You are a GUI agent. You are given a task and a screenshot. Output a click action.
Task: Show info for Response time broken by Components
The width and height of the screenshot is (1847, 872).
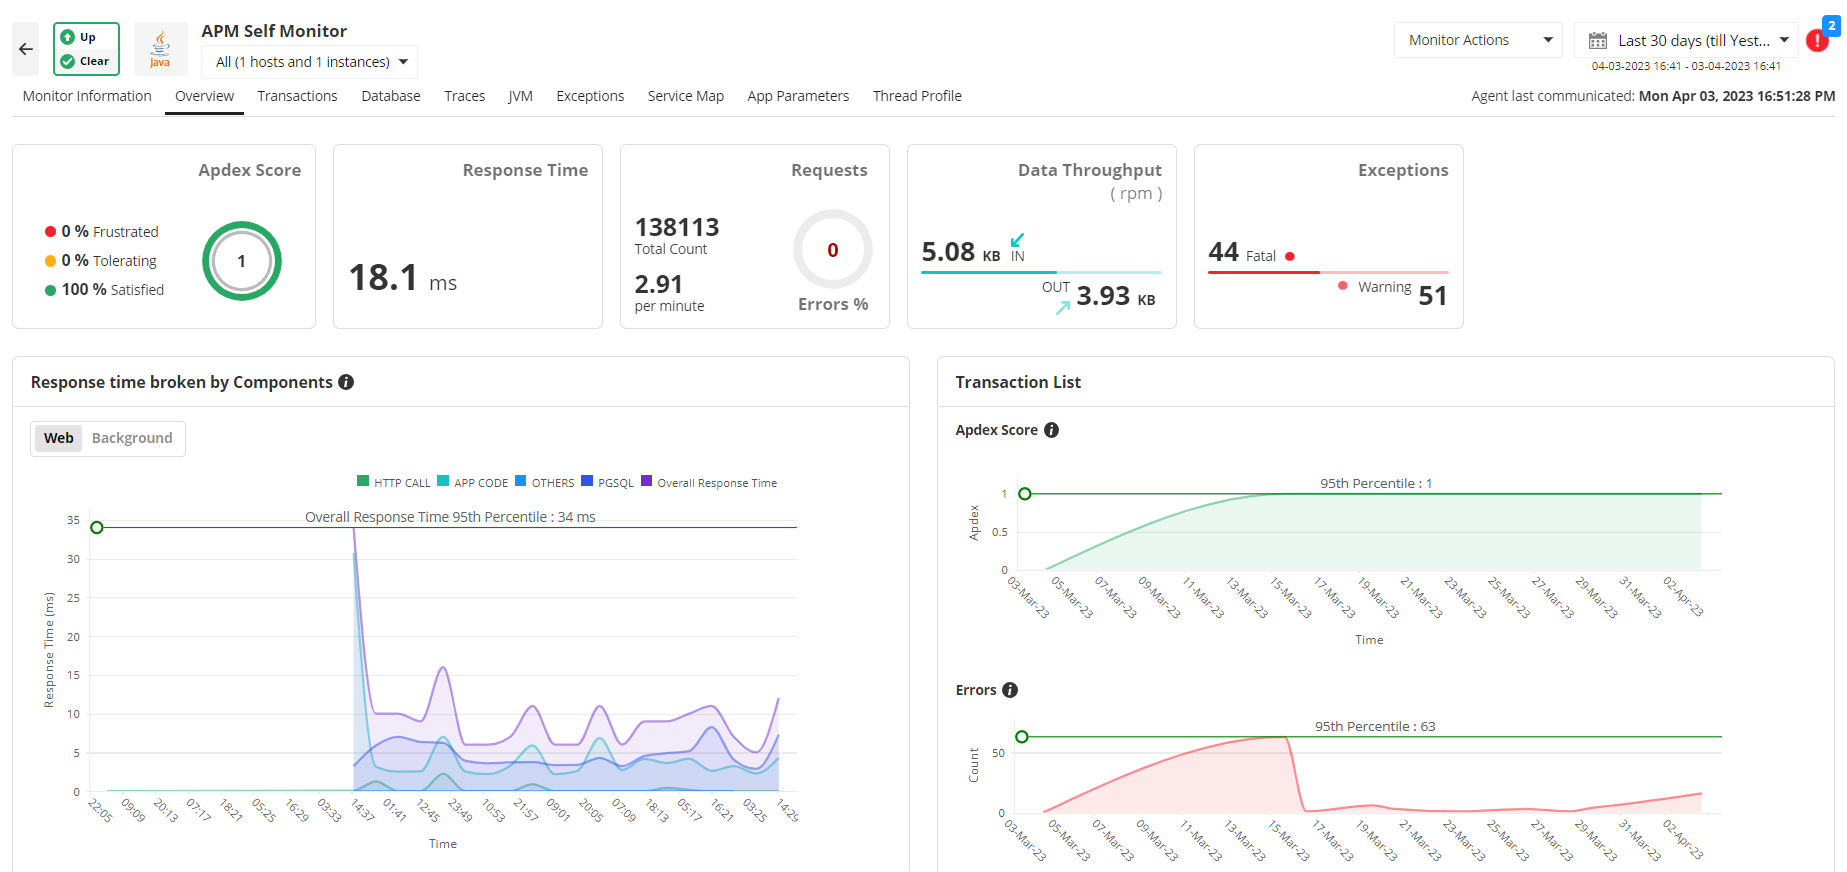(346, 382)
